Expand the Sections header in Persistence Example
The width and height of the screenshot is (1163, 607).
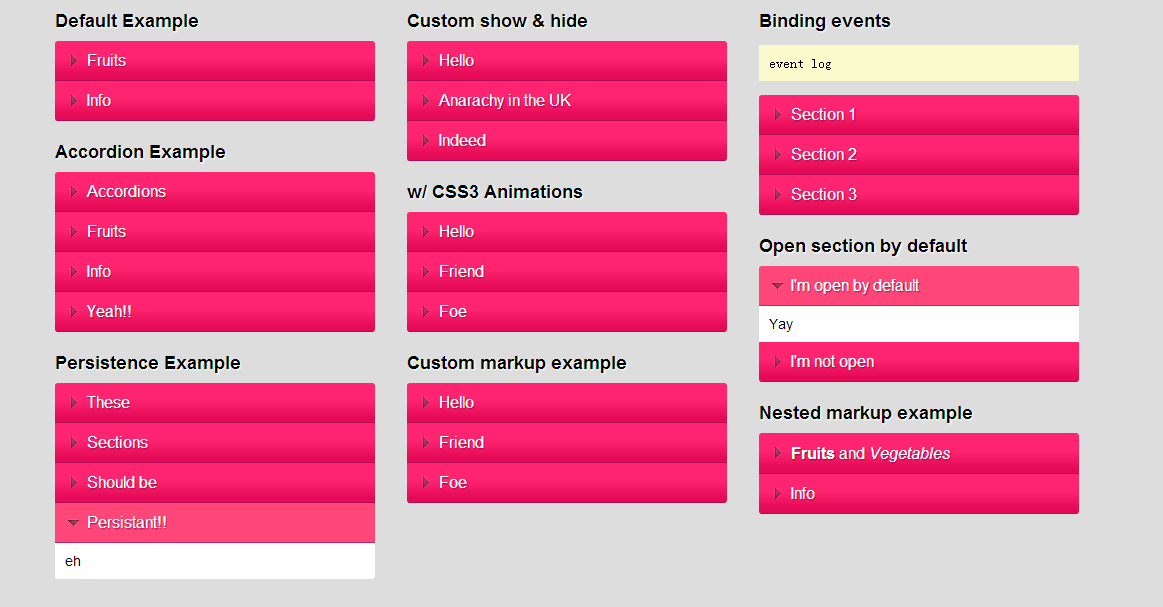pyautogui.click(x=215, y=443)
